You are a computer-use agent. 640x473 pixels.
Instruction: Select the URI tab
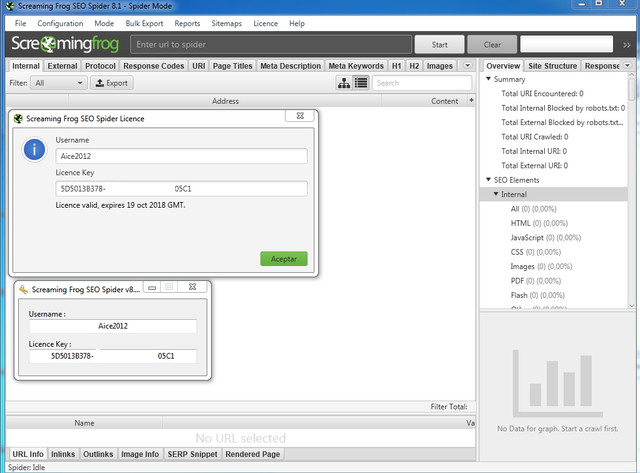click(x=198, y=66)
